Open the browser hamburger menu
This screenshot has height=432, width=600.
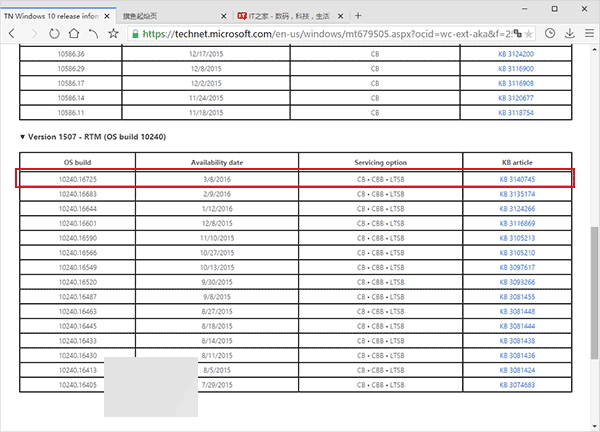[x=589, y=34]
